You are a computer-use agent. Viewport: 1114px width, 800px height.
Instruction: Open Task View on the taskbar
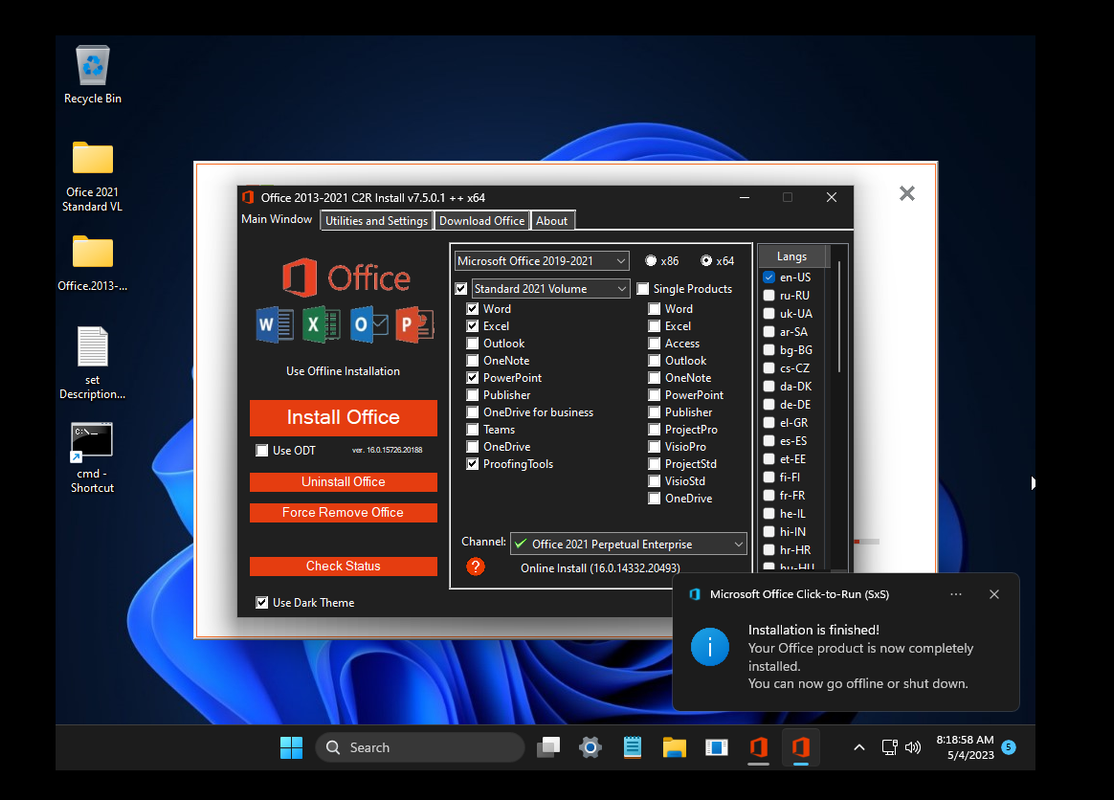pos(548,747)
